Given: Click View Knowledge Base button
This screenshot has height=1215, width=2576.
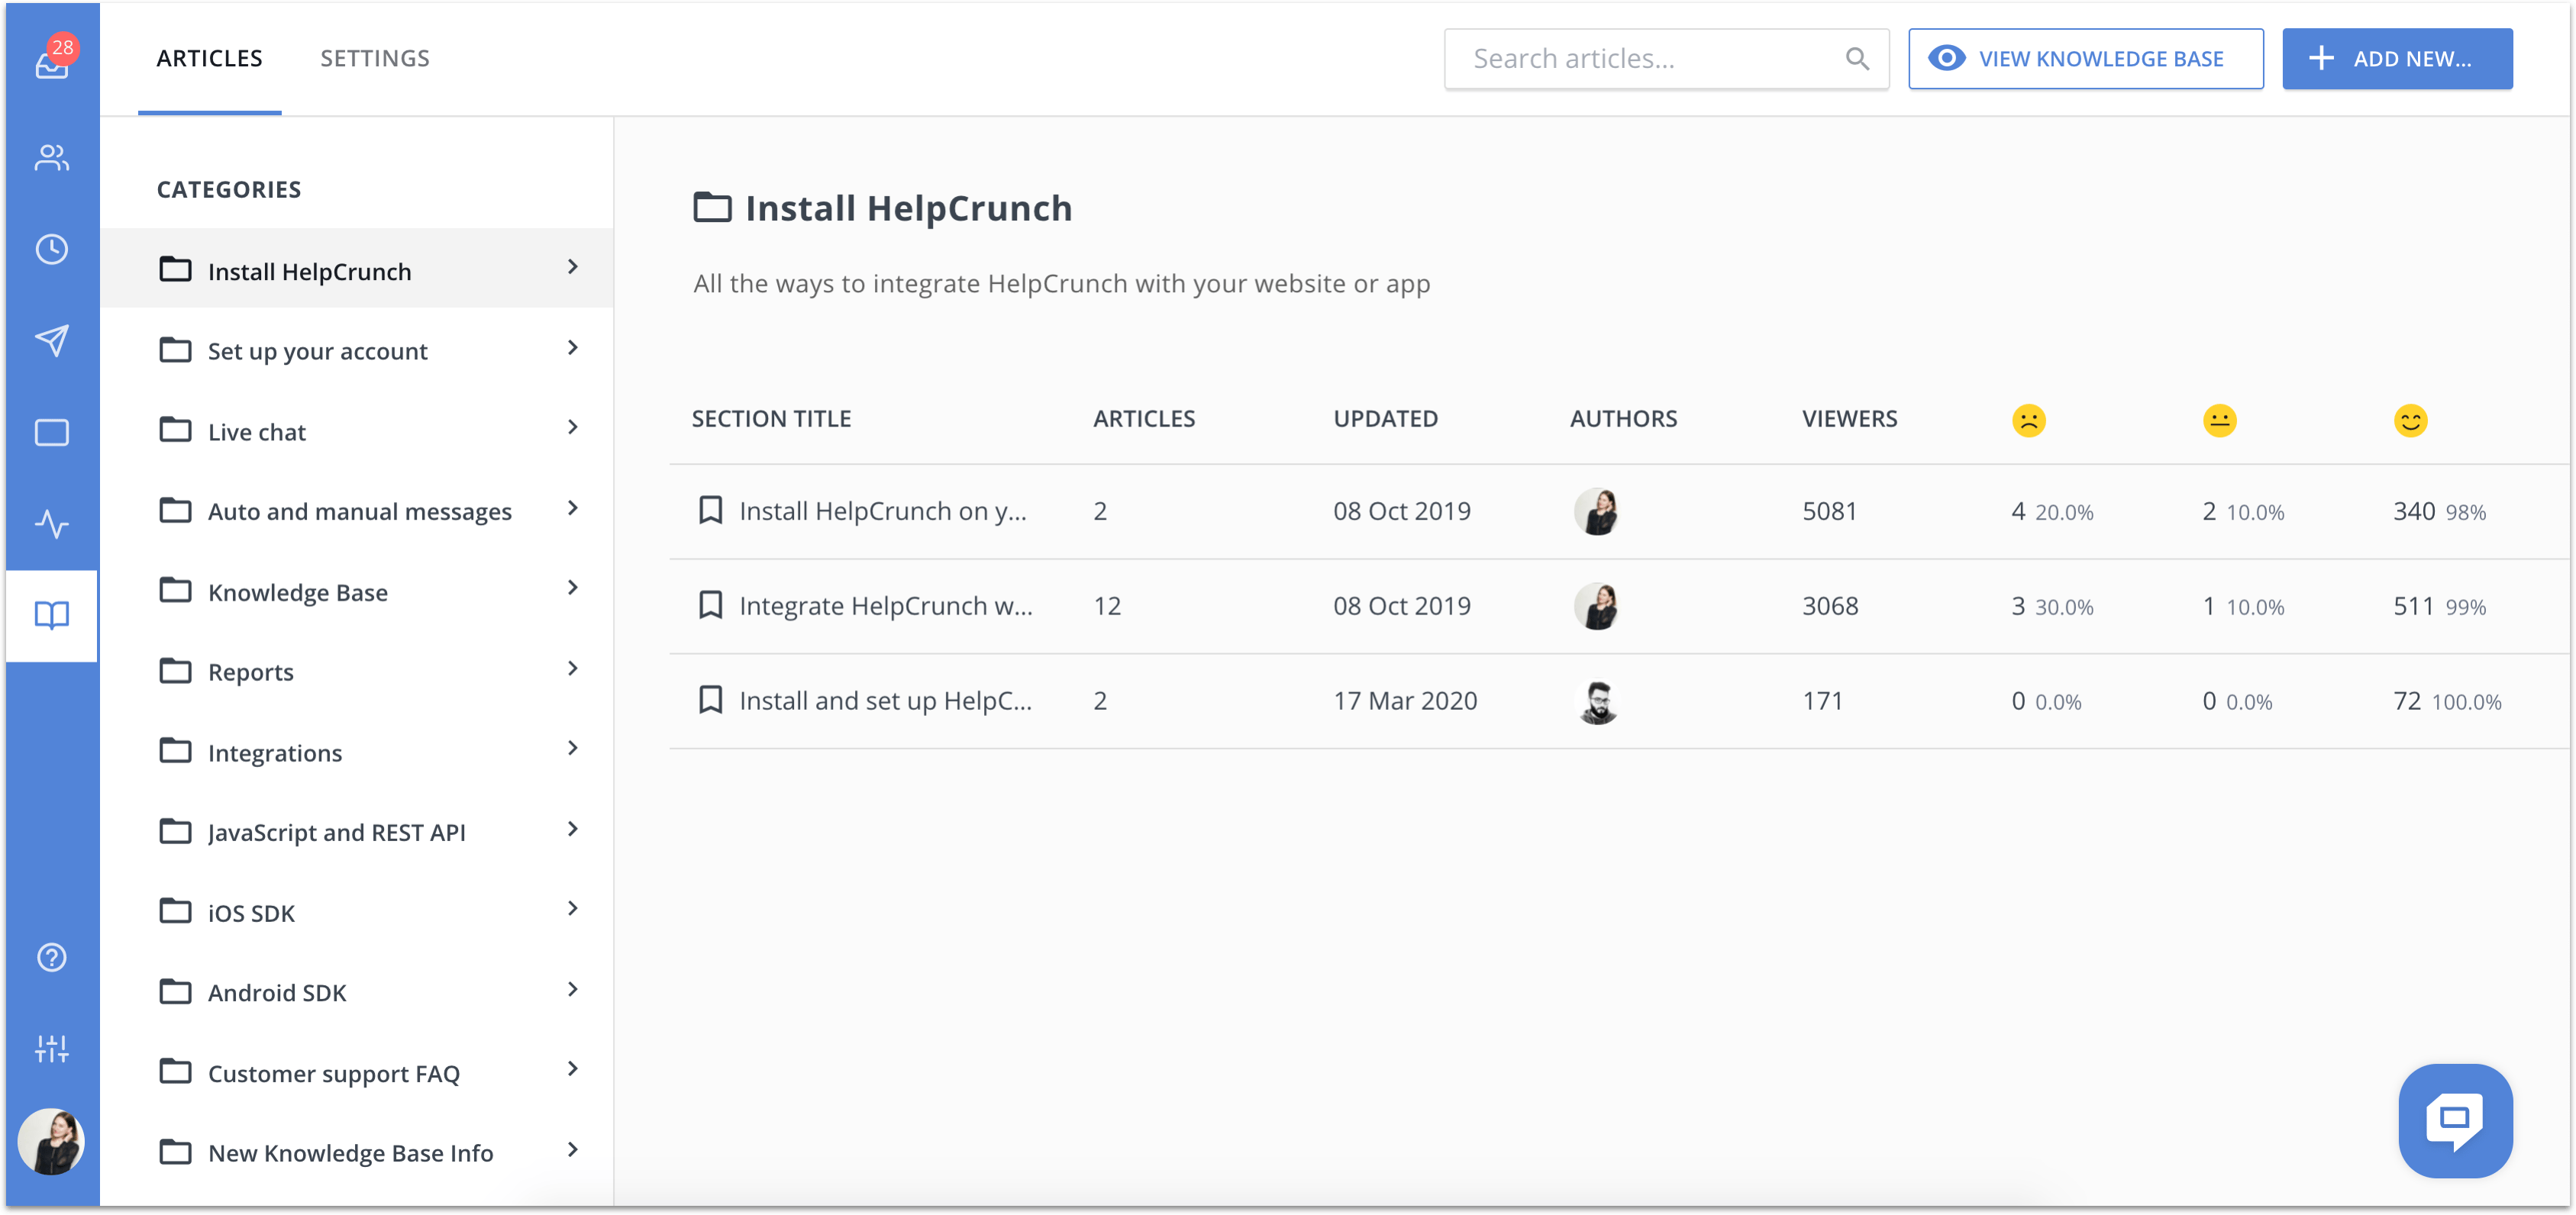Looking at the screenshot, I should (2085, 59).
